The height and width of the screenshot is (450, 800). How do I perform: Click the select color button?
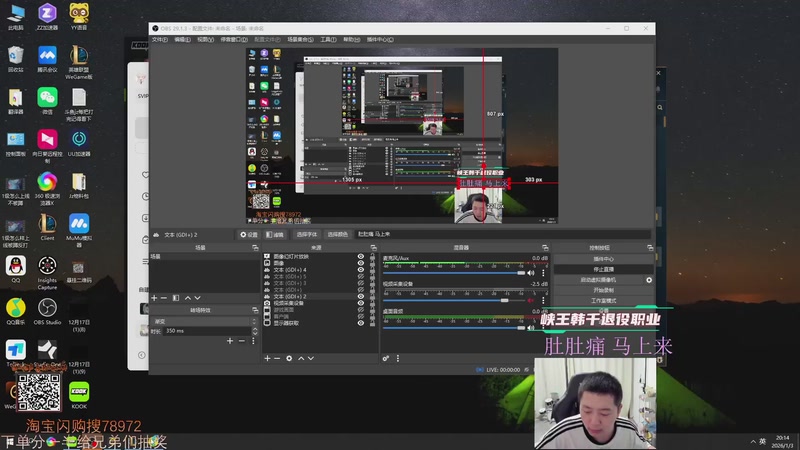click(338, 235)
